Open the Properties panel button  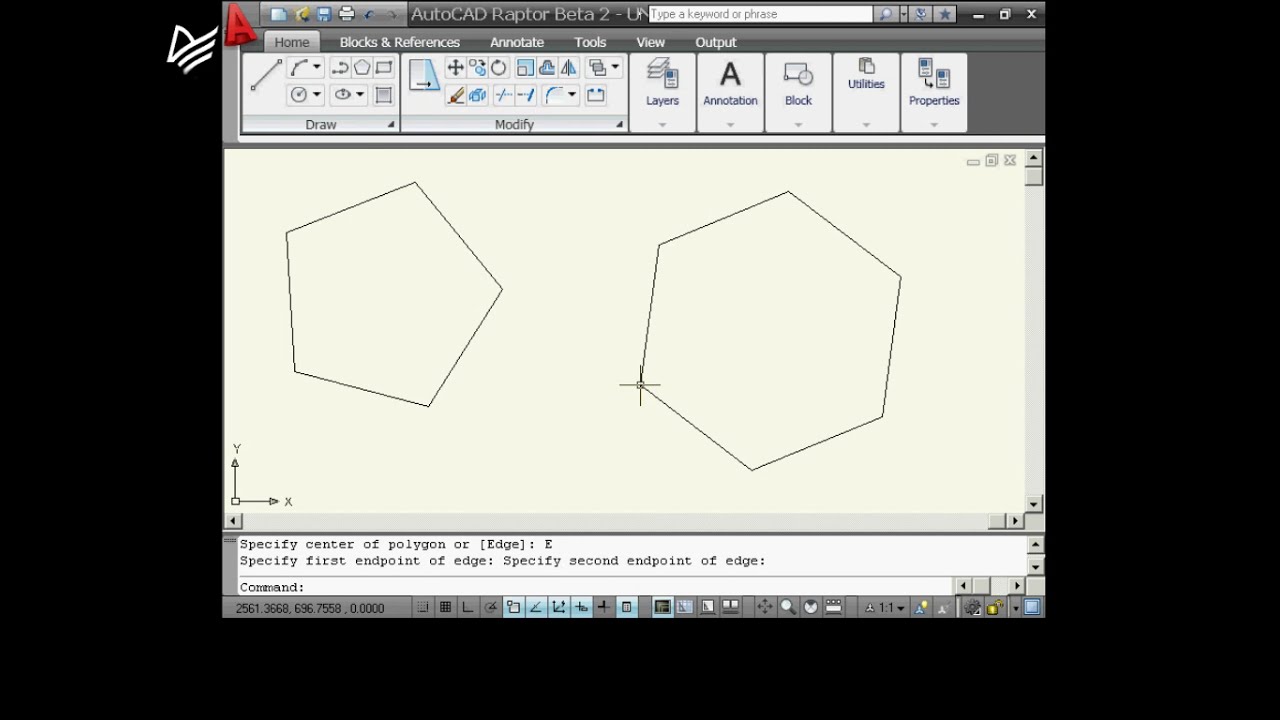pyautogui.click(x=934, y=83)
